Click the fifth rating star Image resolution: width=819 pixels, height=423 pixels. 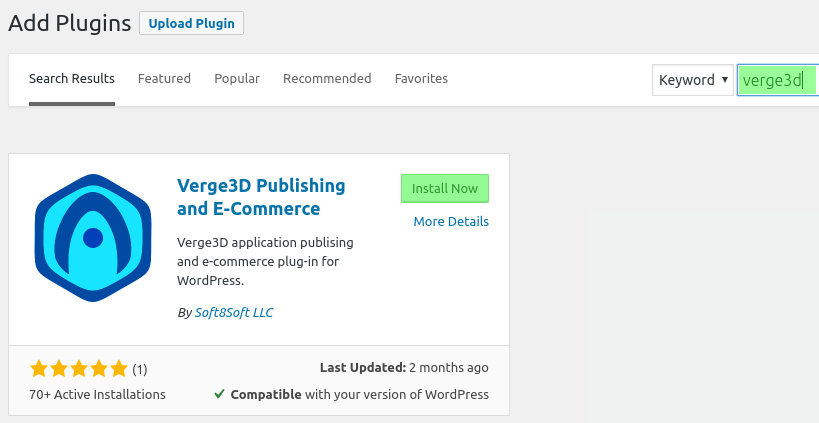point(119,369)
